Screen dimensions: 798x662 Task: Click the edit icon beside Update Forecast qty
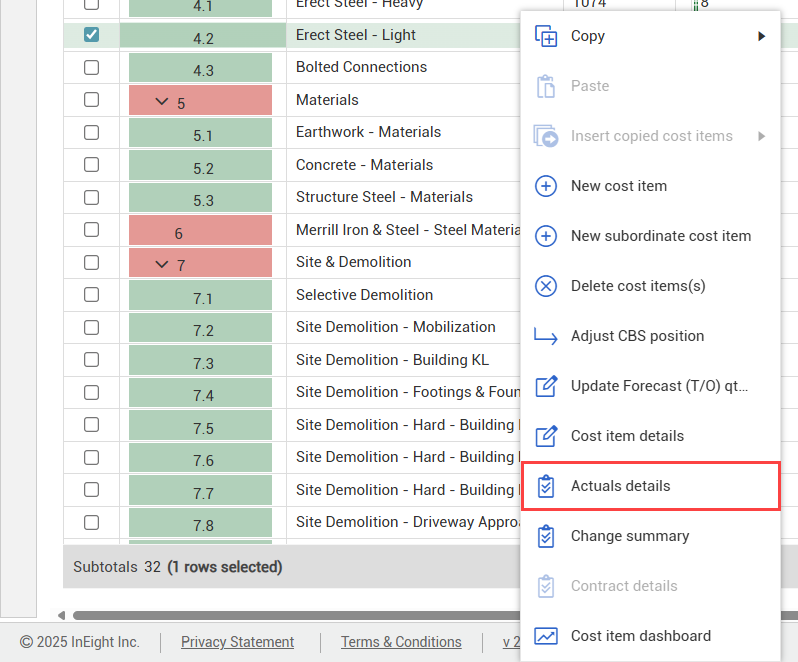[546, 386]
